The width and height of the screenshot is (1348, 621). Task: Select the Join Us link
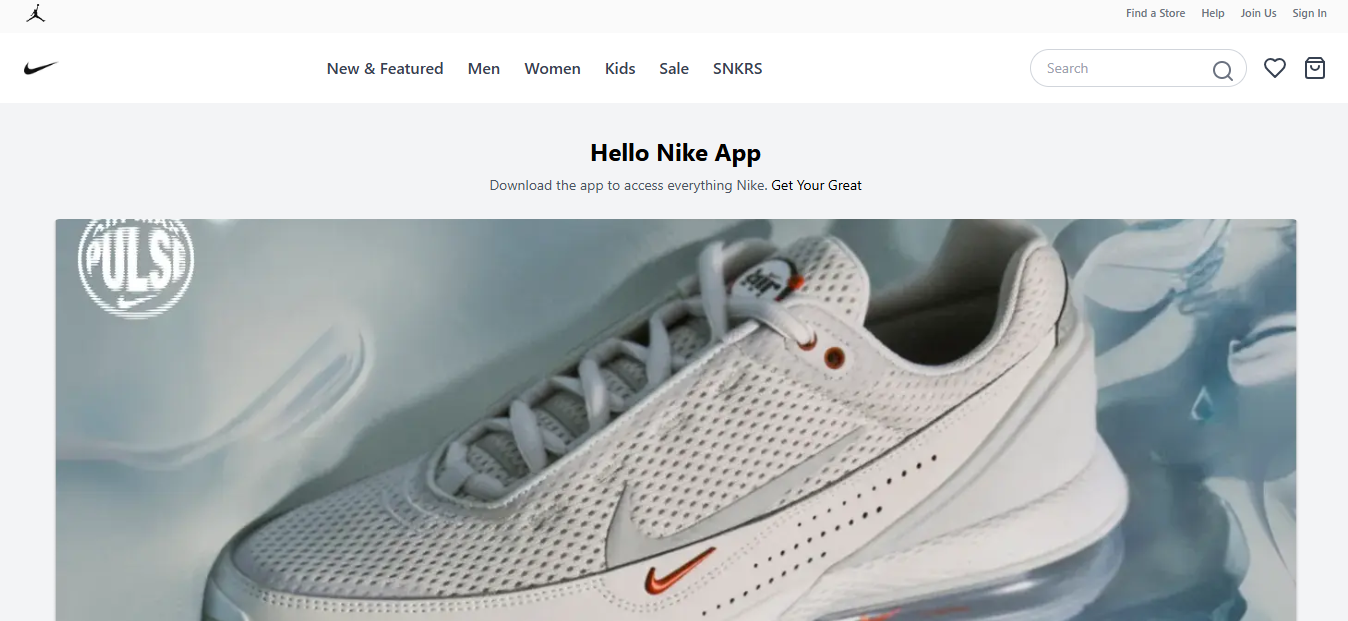tap(1258, 13)
